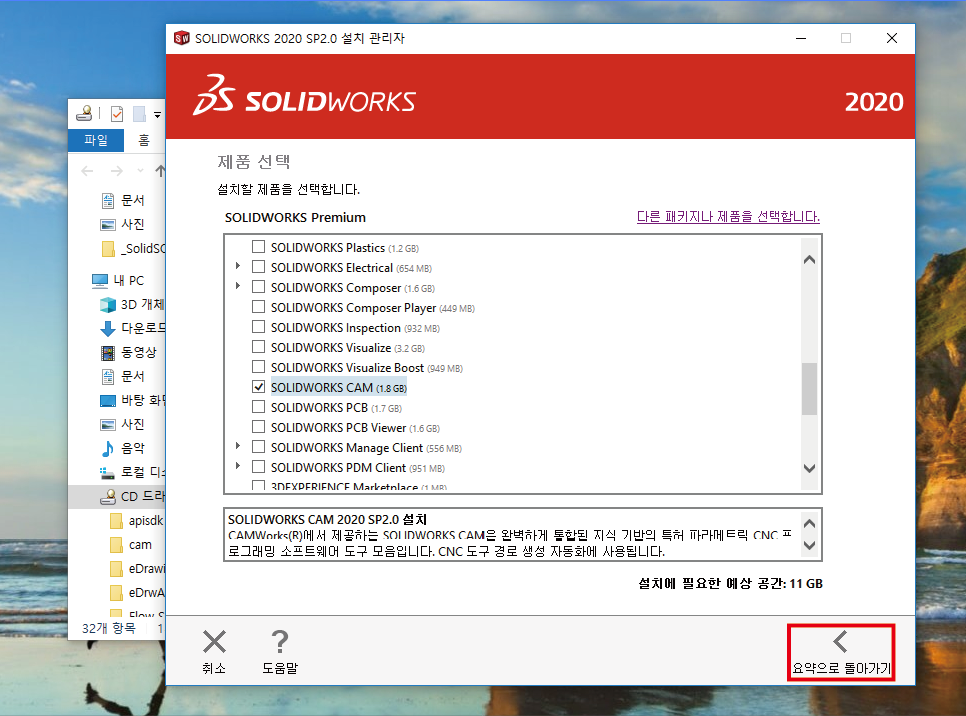Viewport: 966px width, 716px height.
Task: Open 3D 개체 folder in Explorer
Action: (132, 304)
